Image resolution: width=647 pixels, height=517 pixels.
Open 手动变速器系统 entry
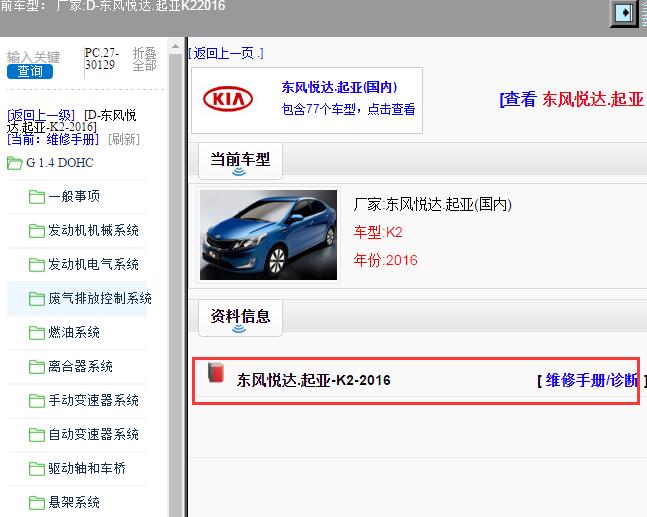(x=93, y=400)
